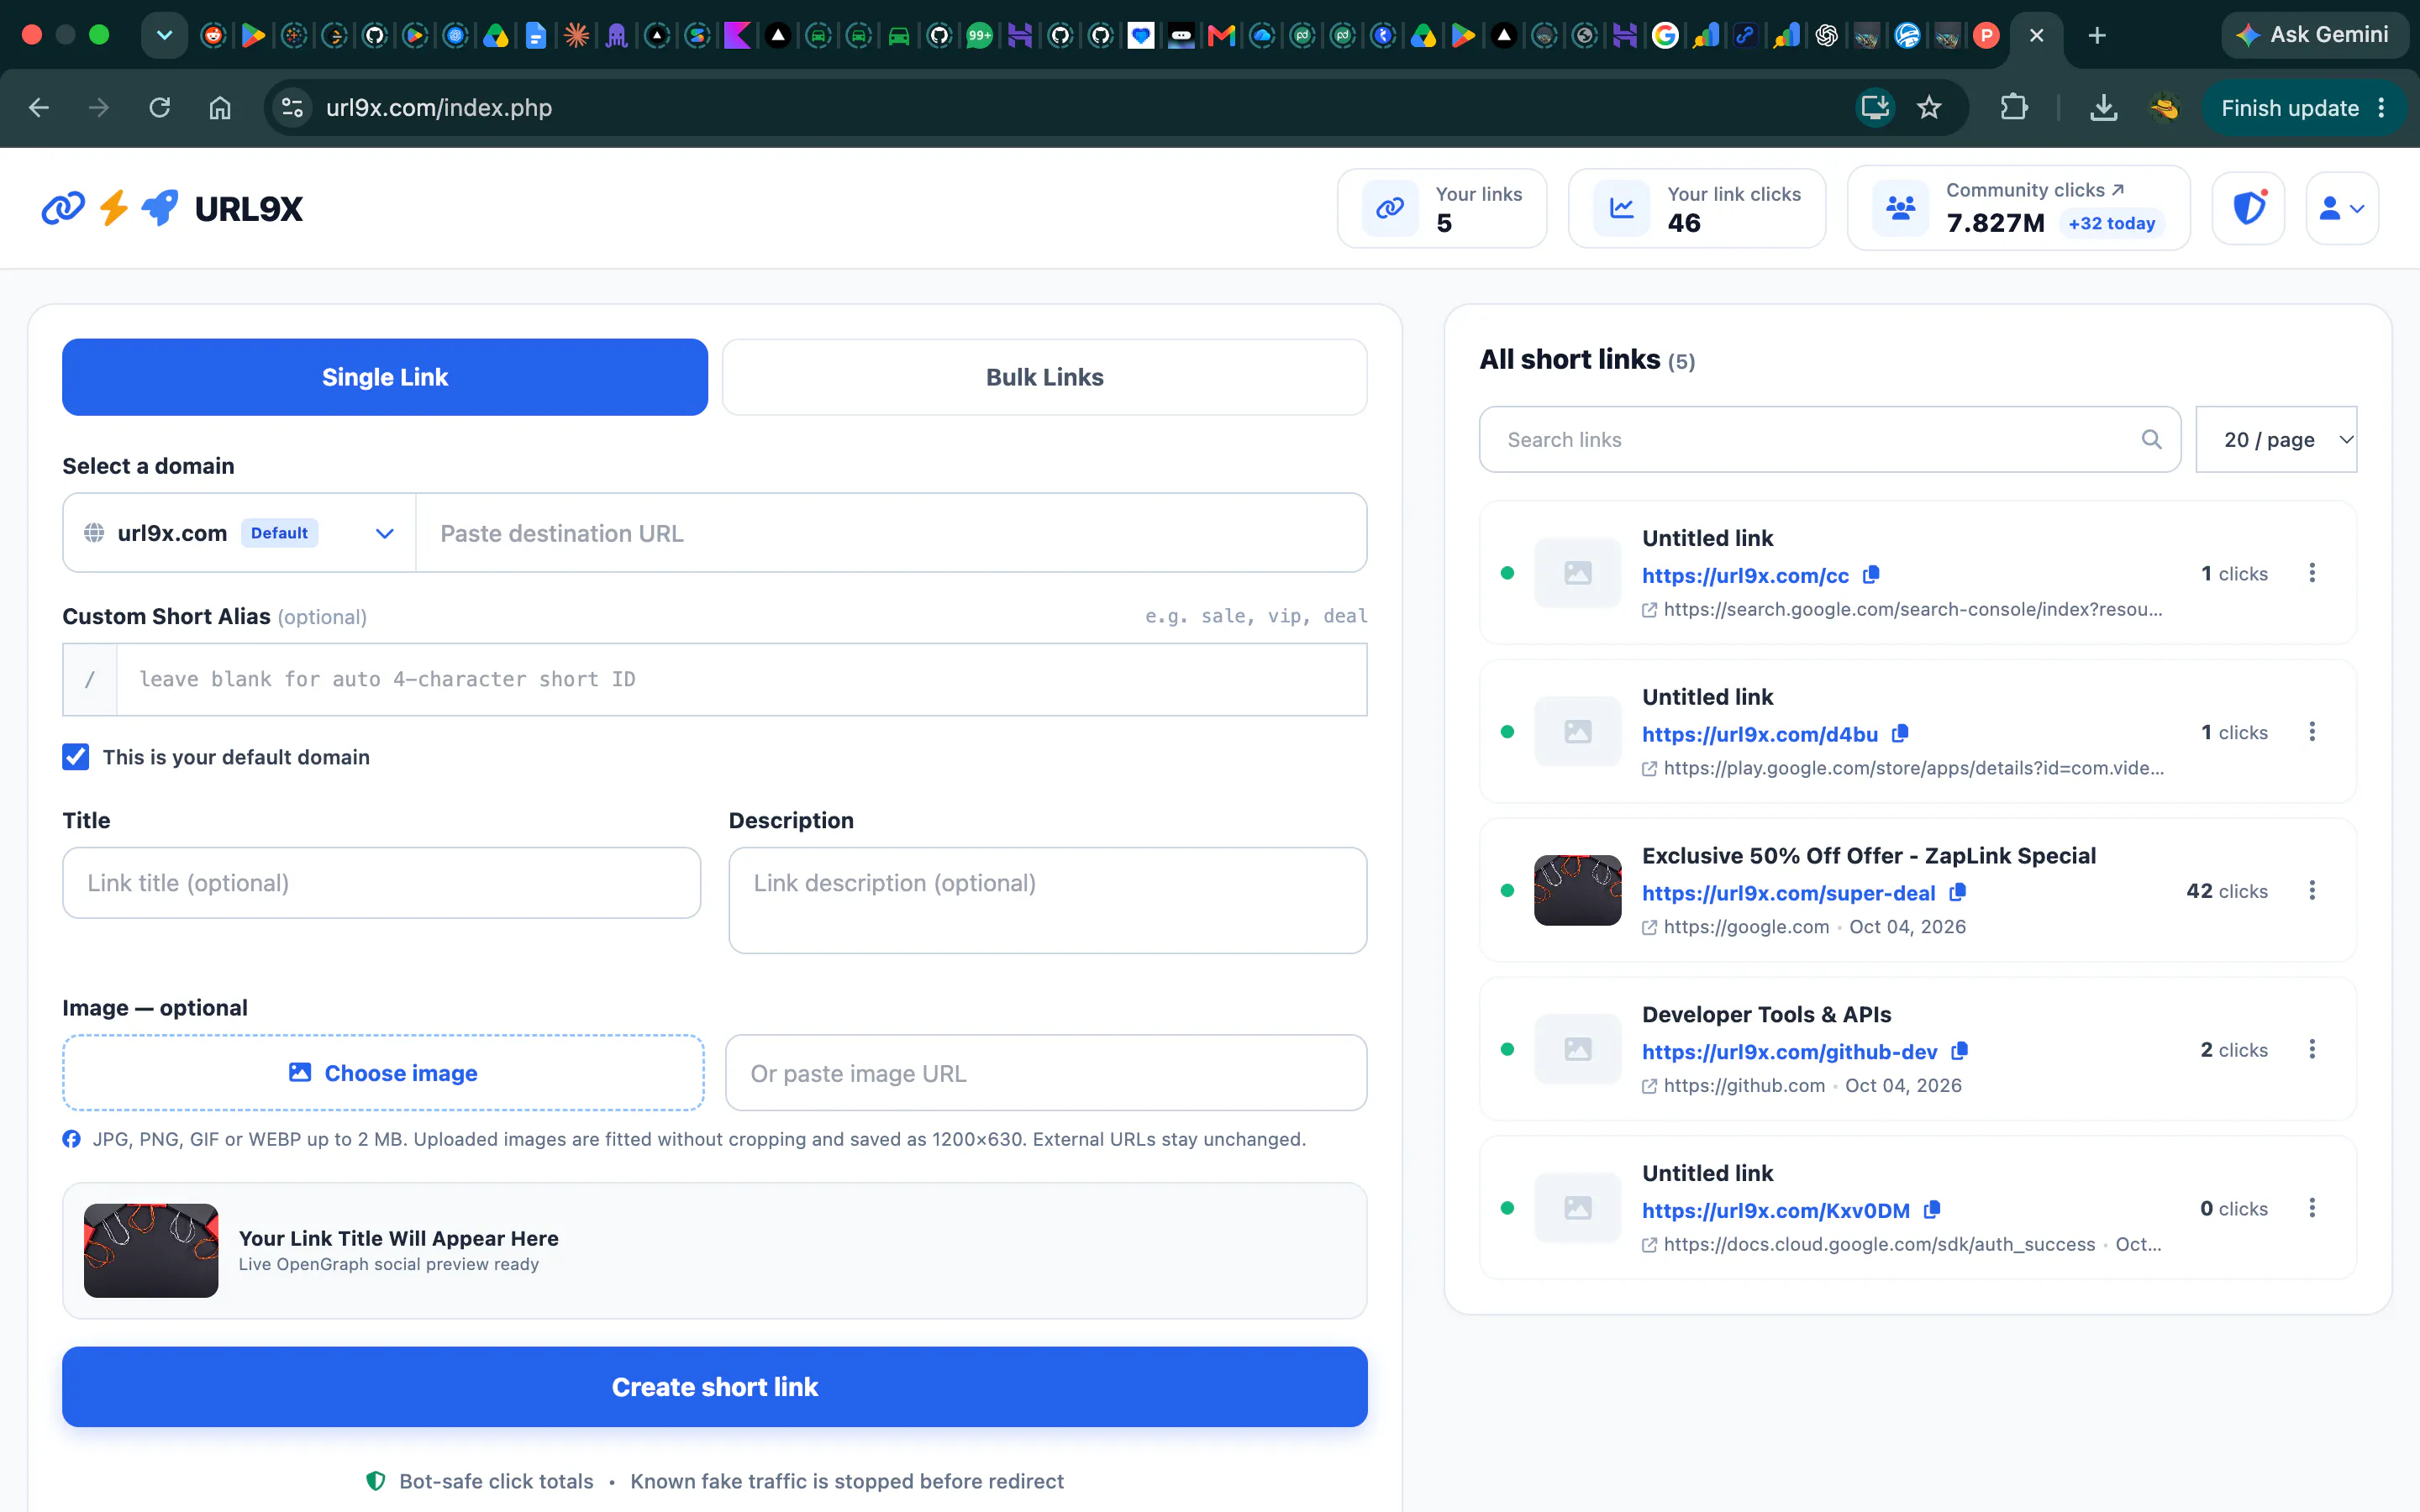2420x1512 pixels.
Task: Open Chrome menu three dots
Action: (2382, 108)
